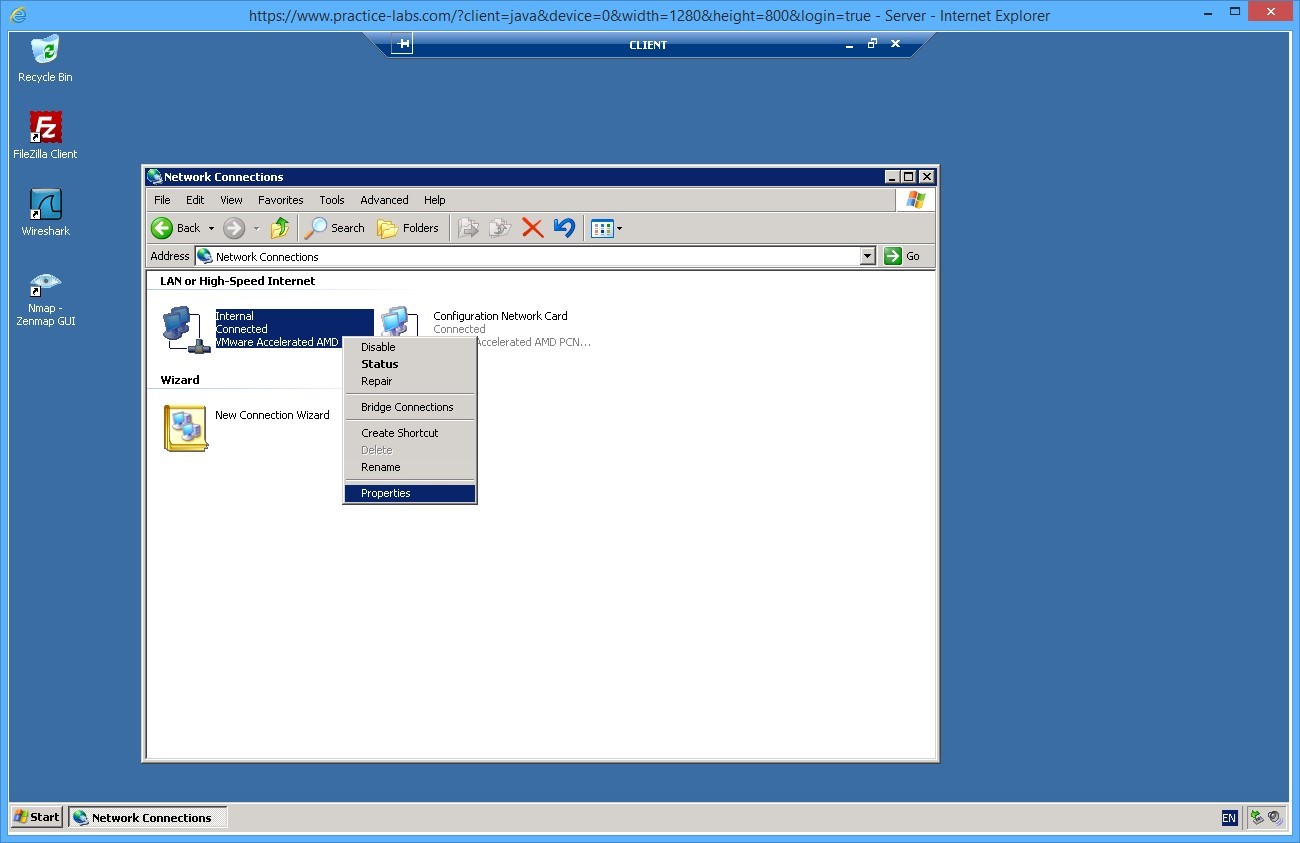This screenshot has height=843, width=1300.
Task: Select Disable in the context menu
Action: point(378,347)
